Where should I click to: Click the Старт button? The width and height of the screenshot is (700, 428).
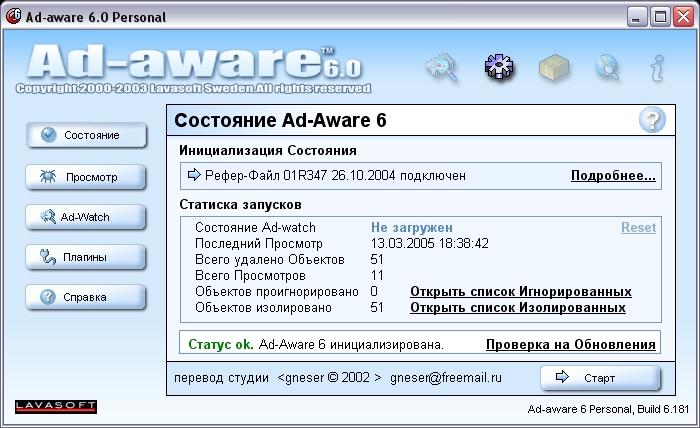[x=600, y=378]
